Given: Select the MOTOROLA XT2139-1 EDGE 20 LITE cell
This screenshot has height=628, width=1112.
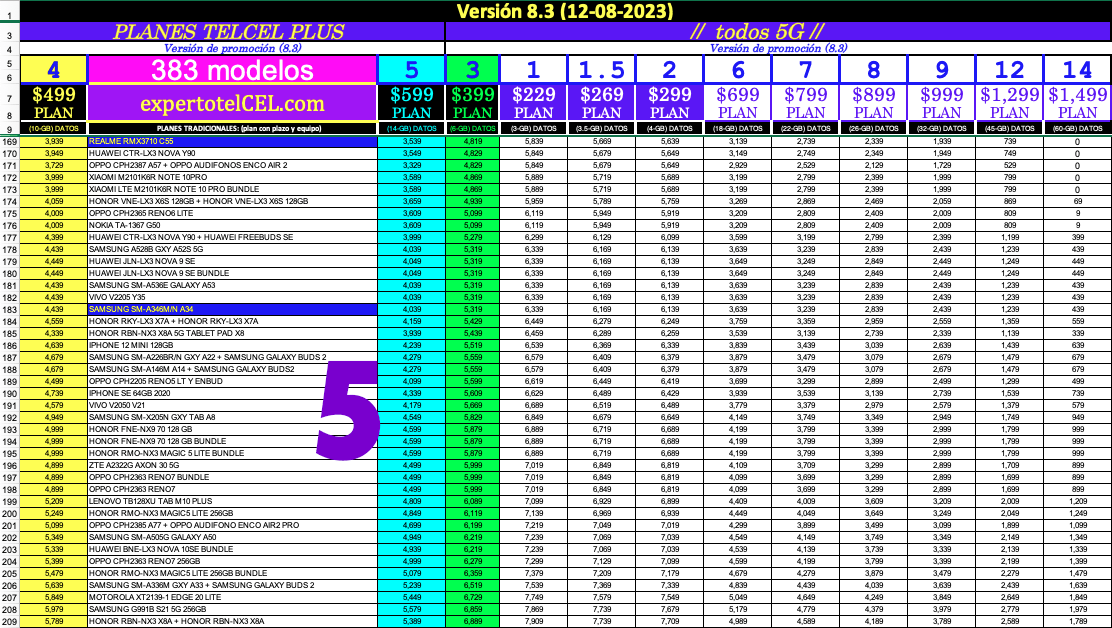Looking at the screenshot, I should [232, 598].
